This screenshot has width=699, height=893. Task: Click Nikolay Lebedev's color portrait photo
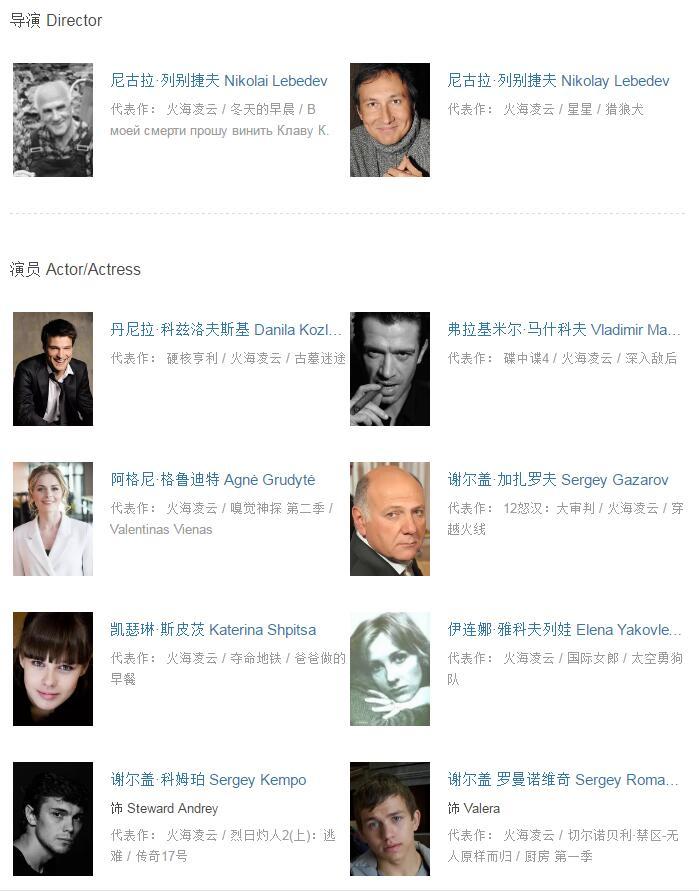(390, 120)
